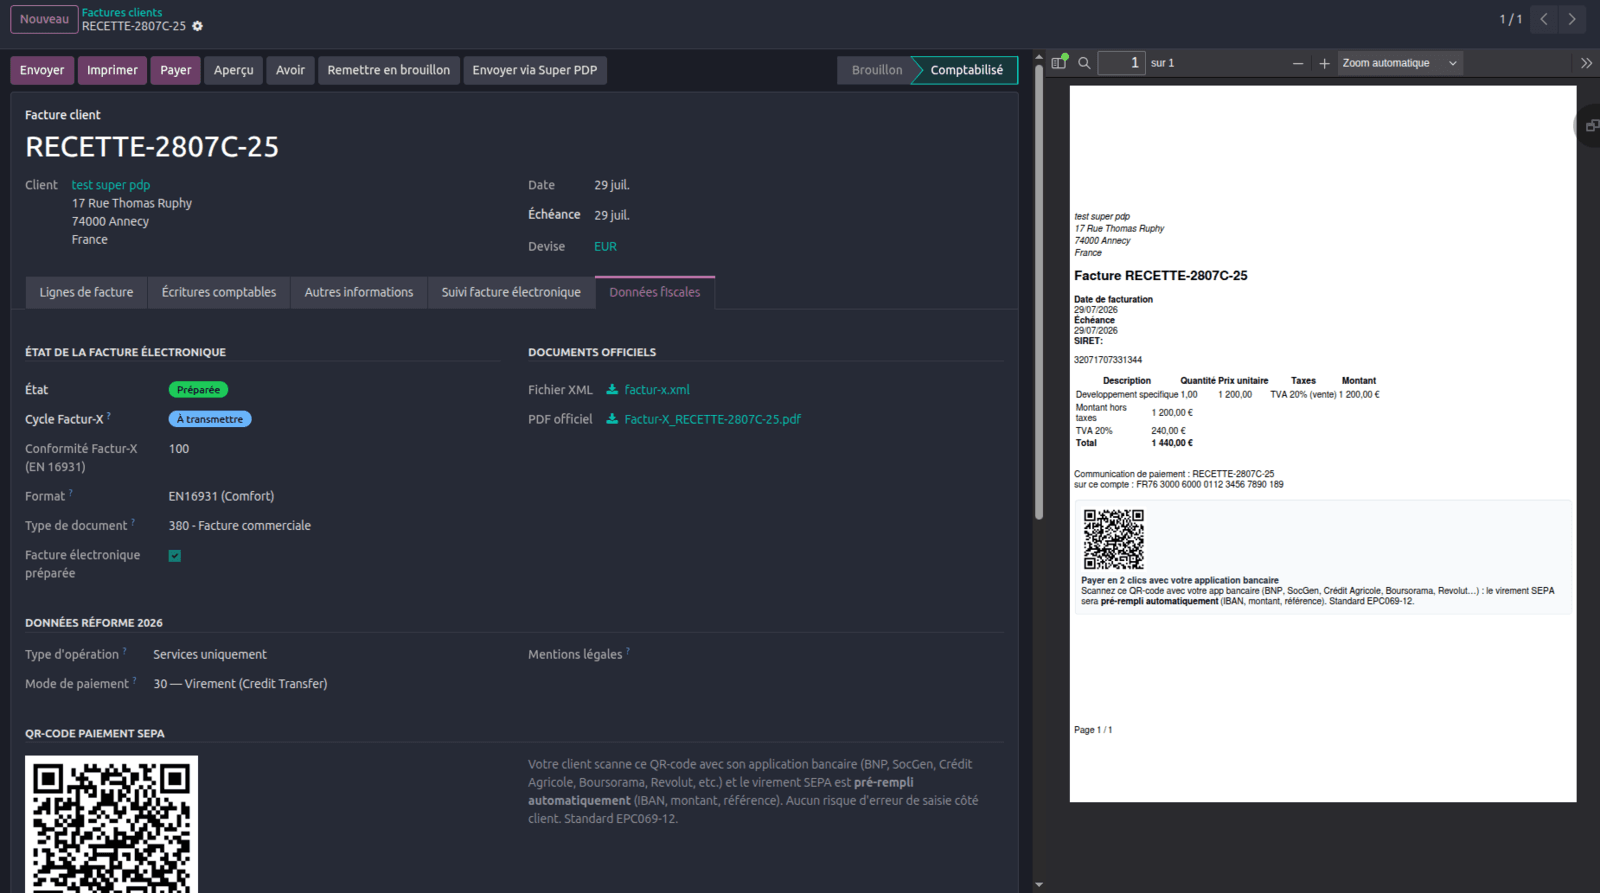Click the Préparée status badge
Image resolution: width=1600 pixels, height=893 pixels.
point(198,389)
